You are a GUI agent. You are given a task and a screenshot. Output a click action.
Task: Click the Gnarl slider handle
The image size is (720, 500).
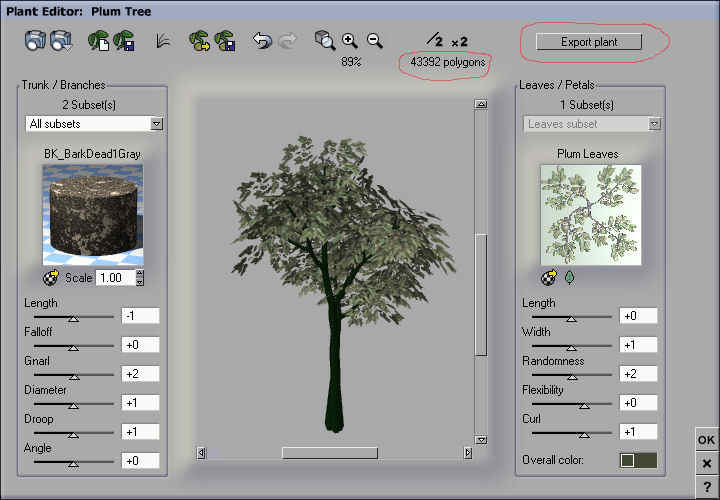coord(73,376)
